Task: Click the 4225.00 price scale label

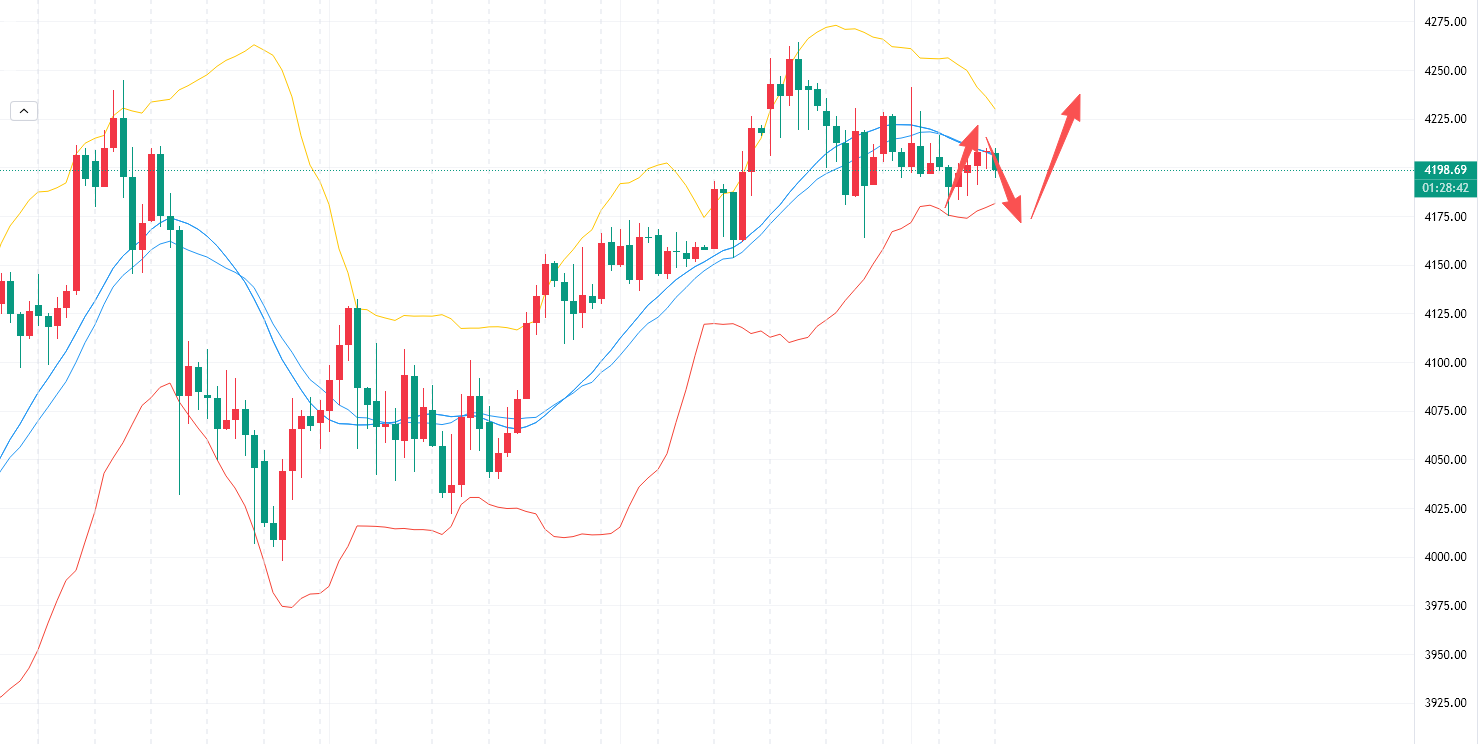Action: click(1444, 120)
